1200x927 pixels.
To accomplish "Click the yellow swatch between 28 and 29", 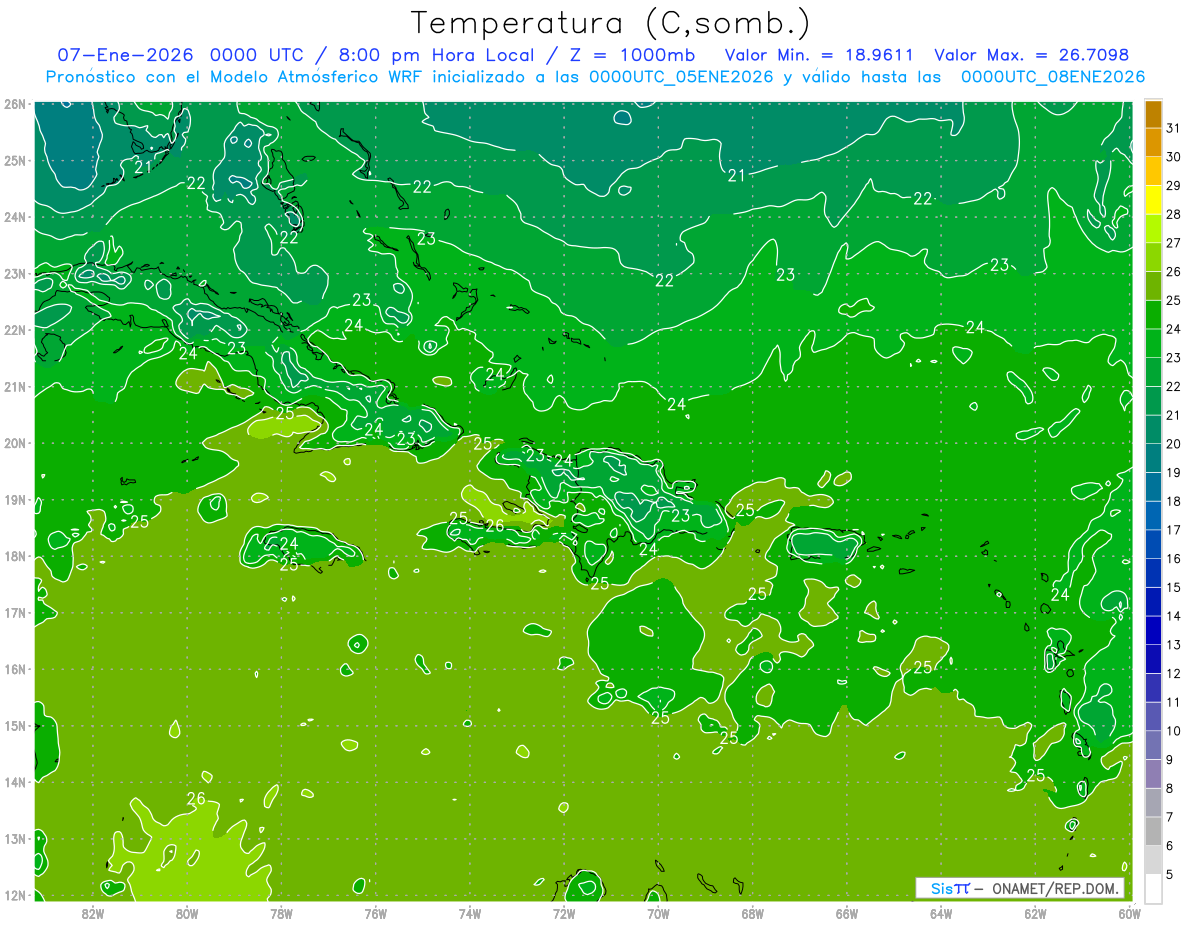I will (x=1154, y=200).
